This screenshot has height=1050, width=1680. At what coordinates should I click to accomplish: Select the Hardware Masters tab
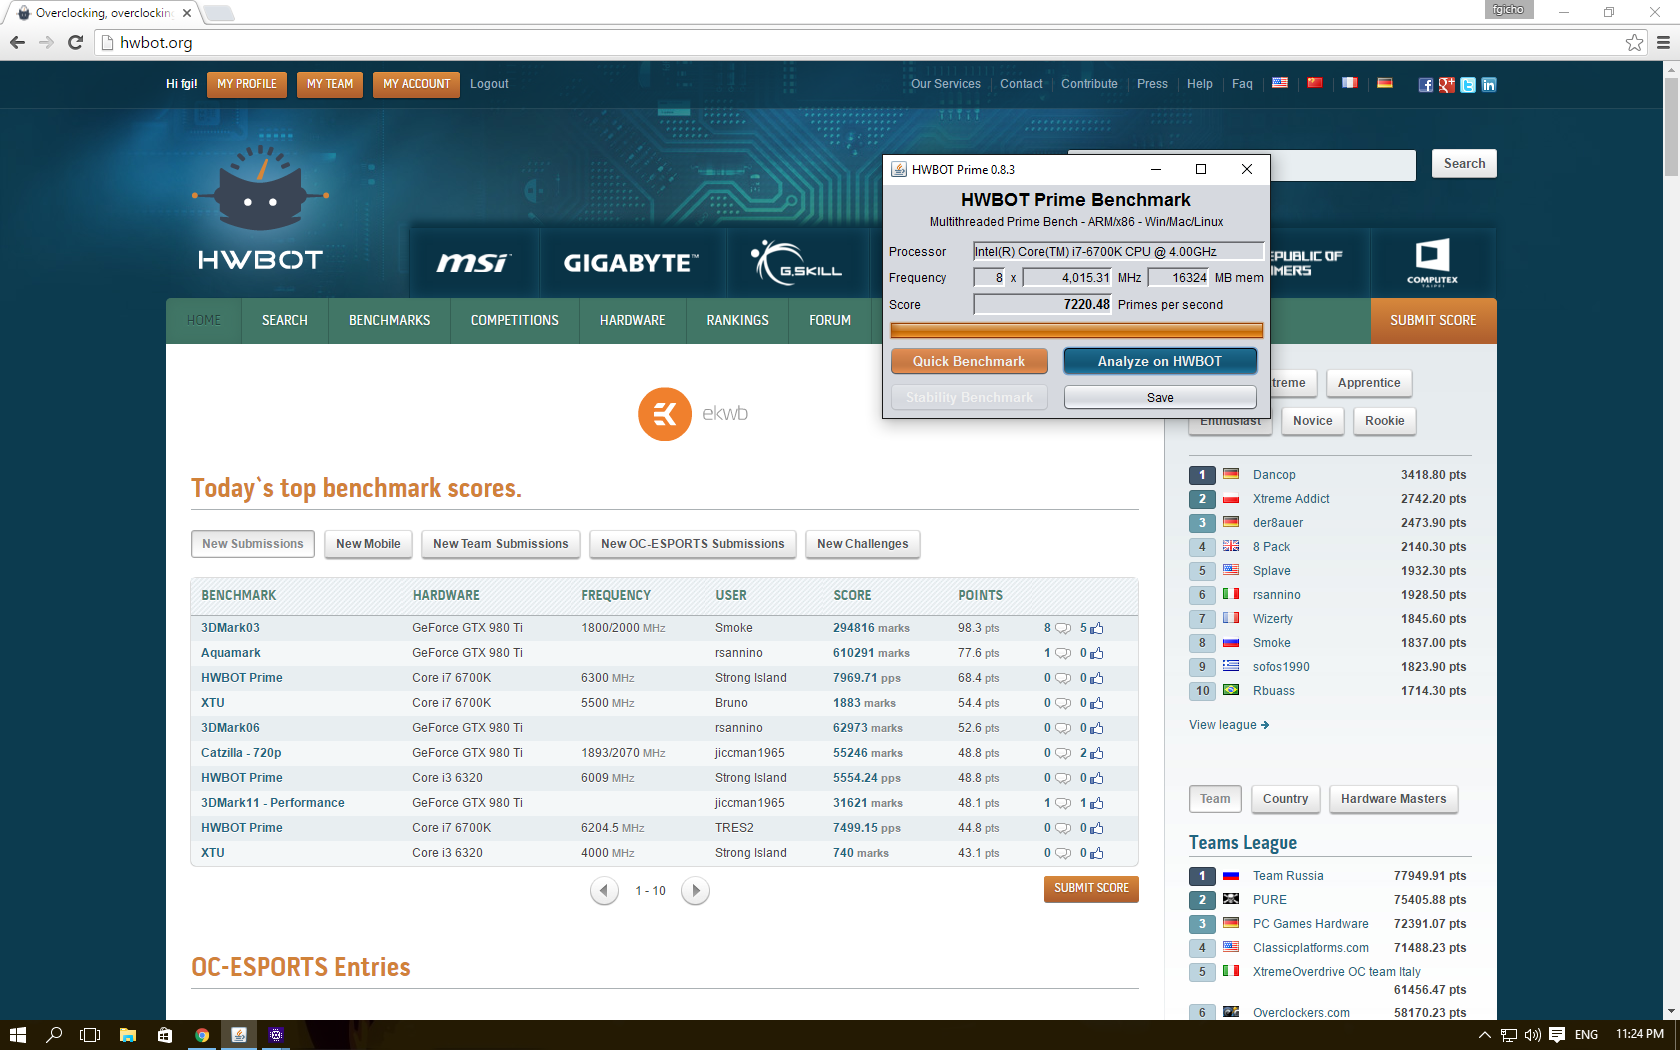point(1394,799)
